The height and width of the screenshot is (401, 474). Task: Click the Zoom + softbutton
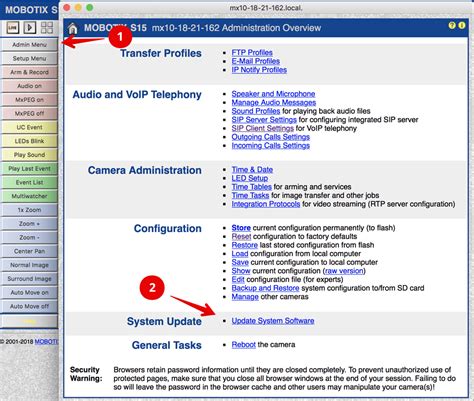coord(29,224)
